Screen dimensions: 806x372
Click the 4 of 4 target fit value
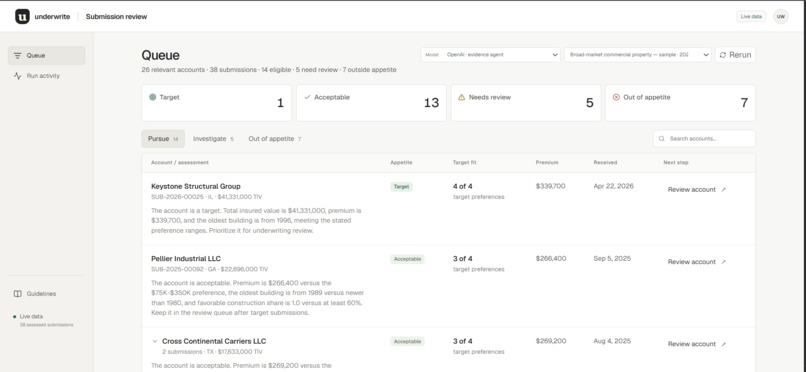pos(463,187)
